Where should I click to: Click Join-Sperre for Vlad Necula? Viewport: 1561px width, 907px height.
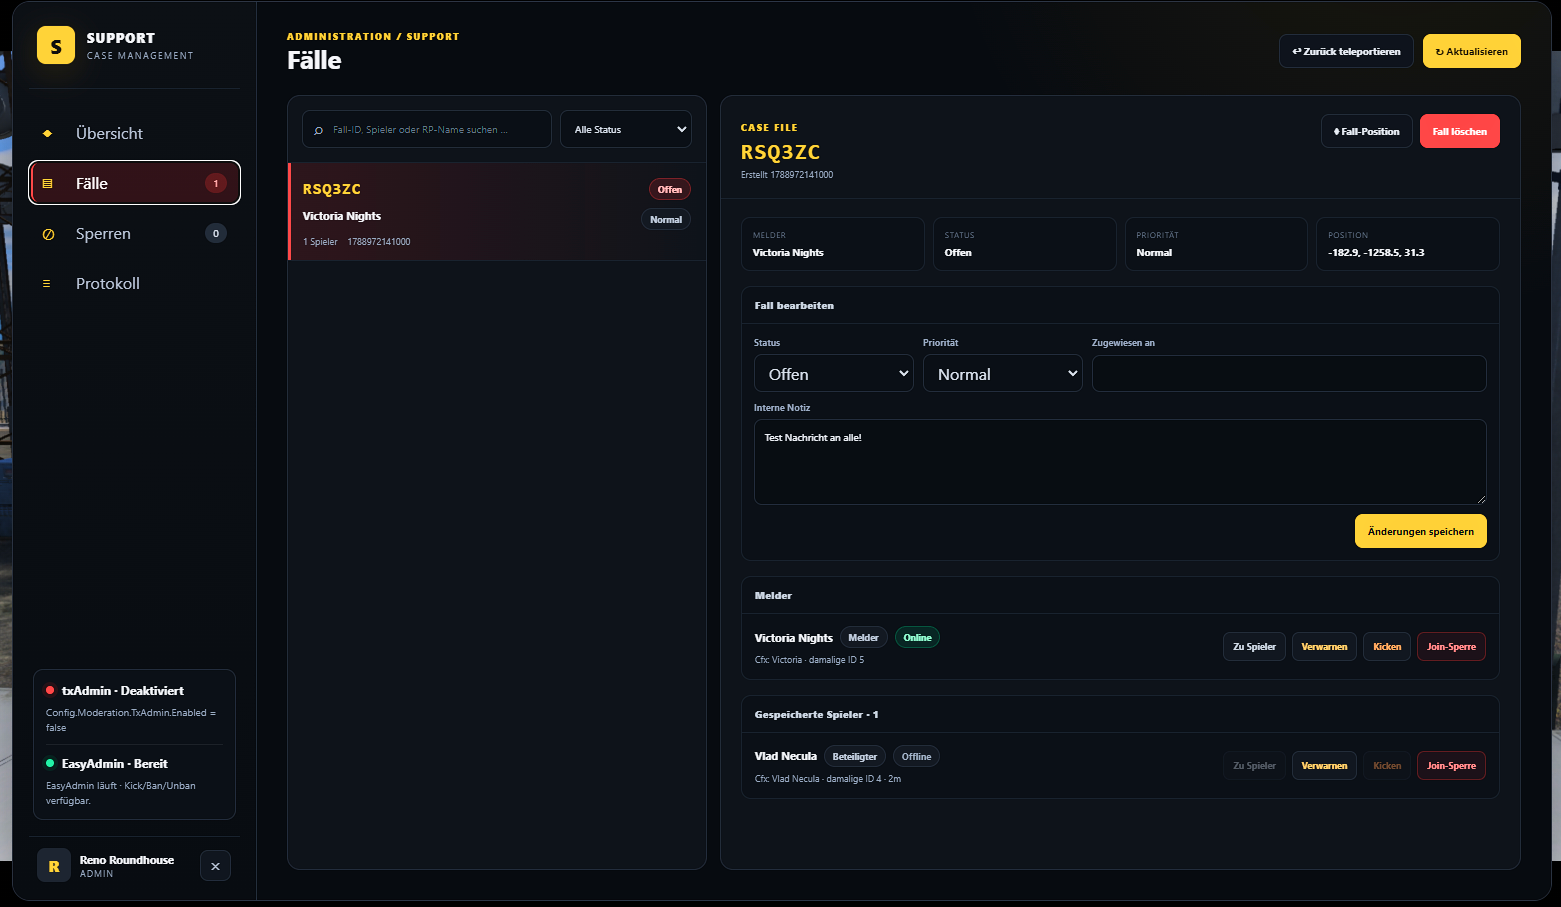click(1451, 766)
